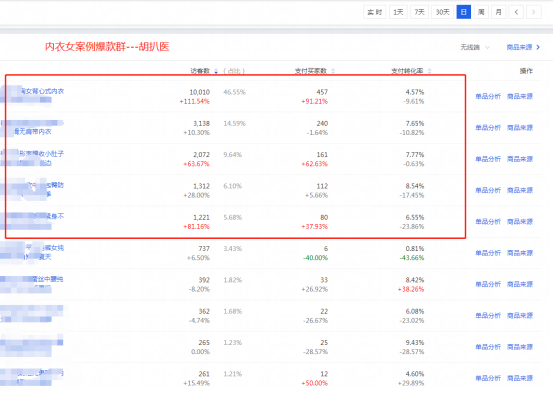This screenshot has height=397, width=553.
Task: Open 单品分析 for the 362 visitors row
Action: tap(488, 316)
